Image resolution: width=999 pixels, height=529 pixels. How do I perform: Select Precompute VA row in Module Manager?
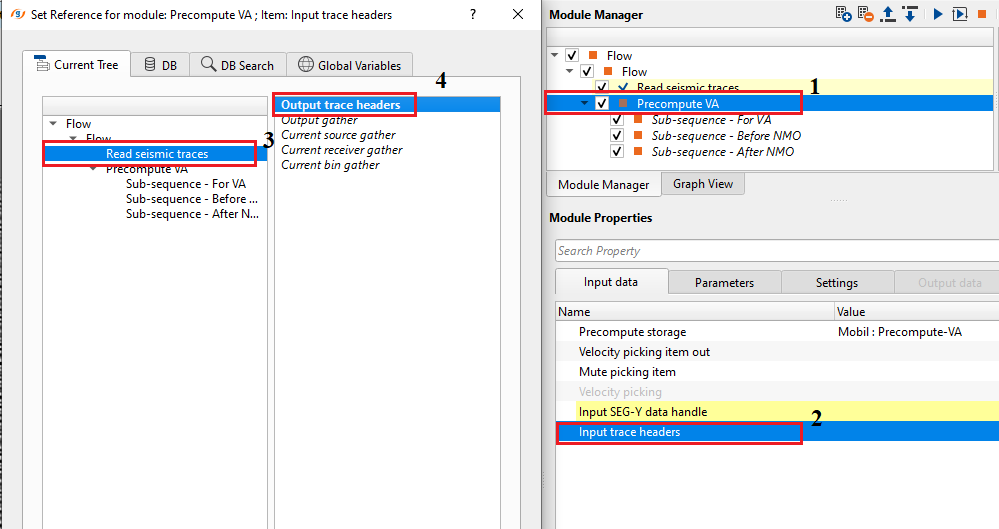coord(772,103)
